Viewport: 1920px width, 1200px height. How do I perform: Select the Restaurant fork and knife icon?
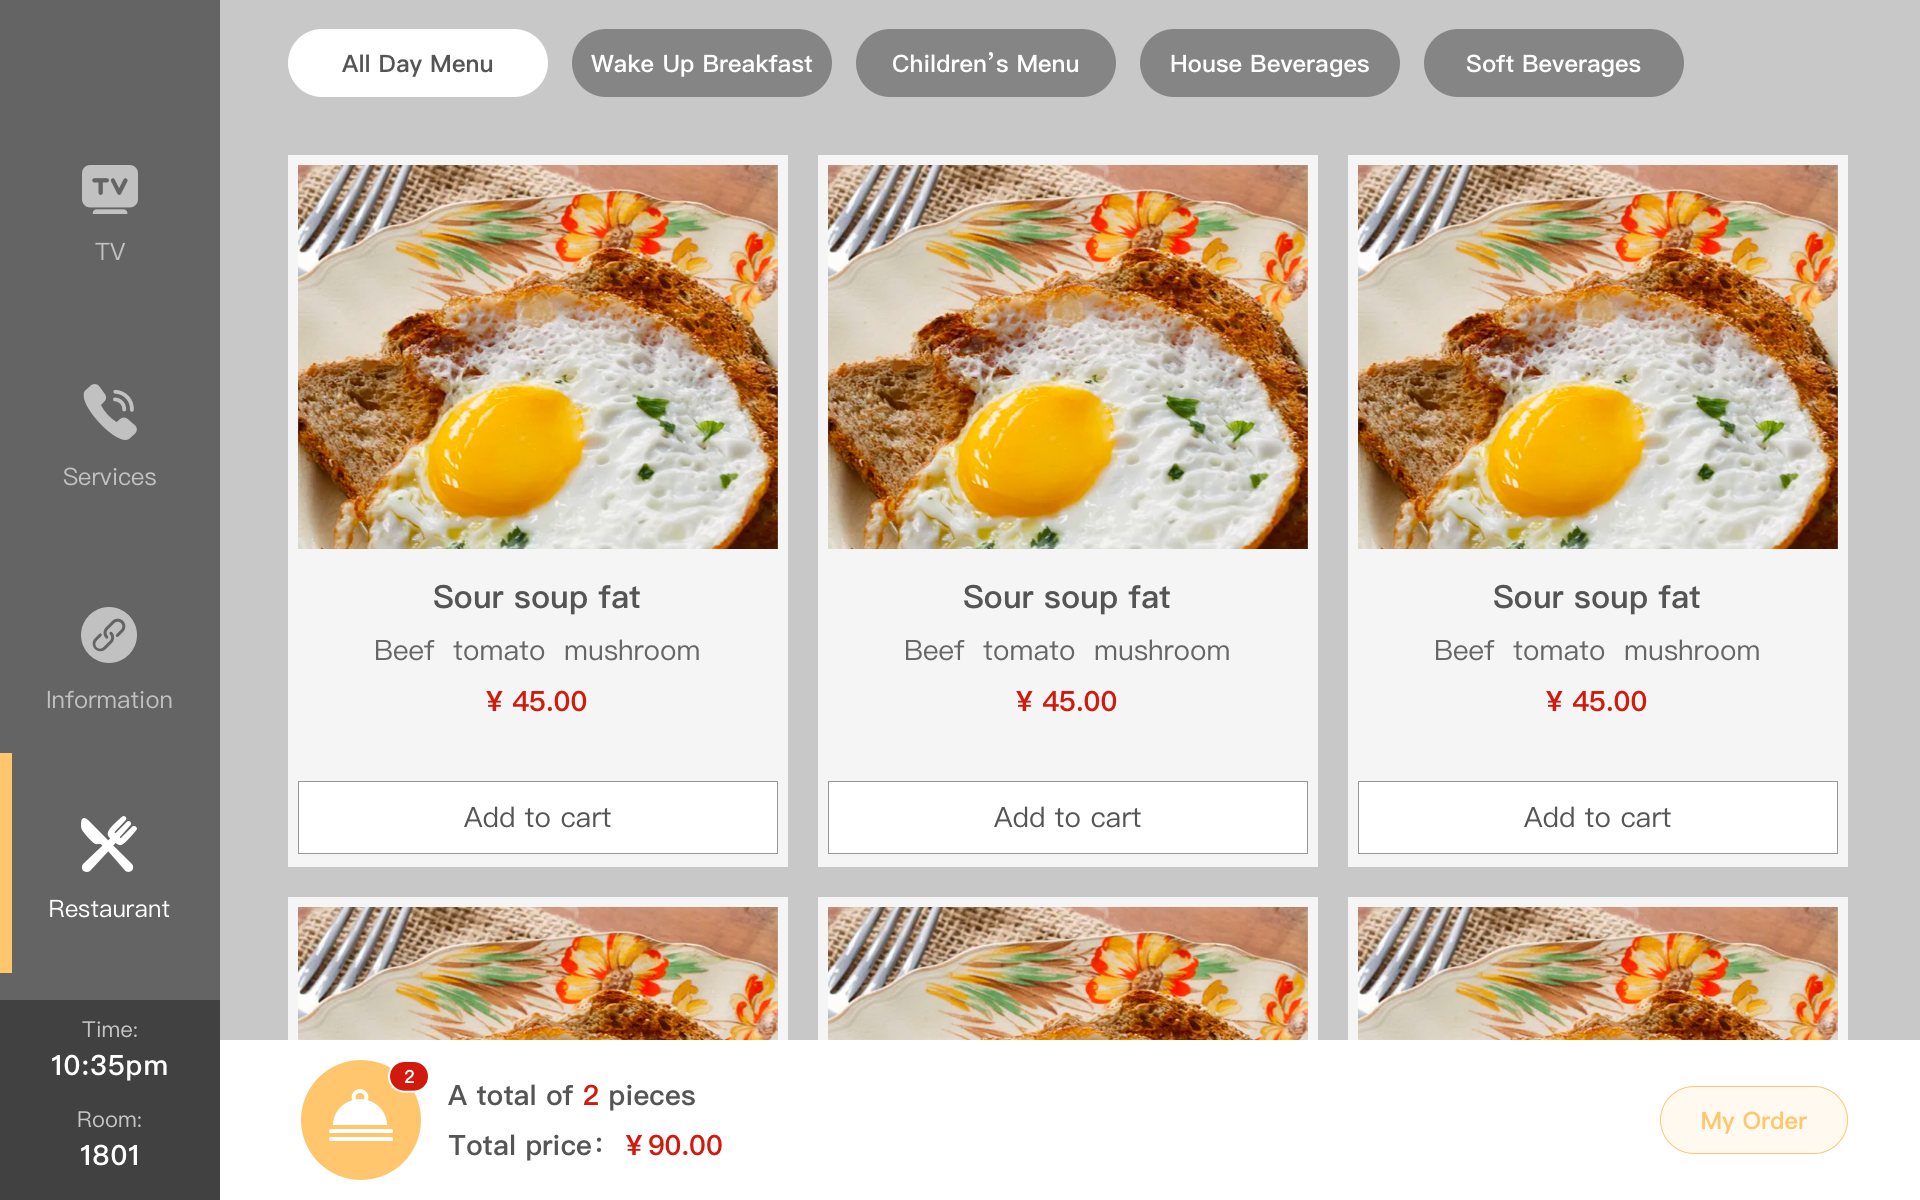click(109, 844)
